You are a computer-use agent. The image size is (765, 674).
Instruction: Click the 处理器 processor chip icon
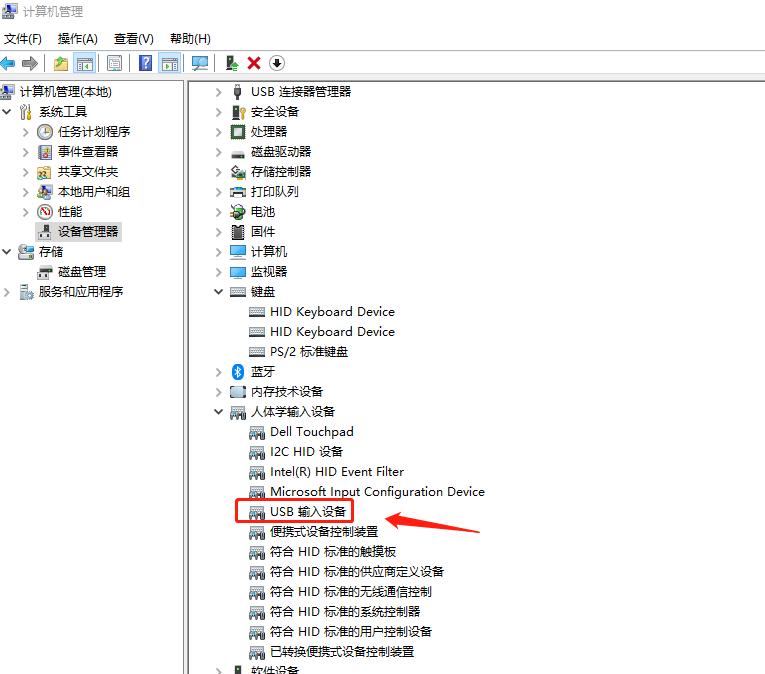(238, 132)
